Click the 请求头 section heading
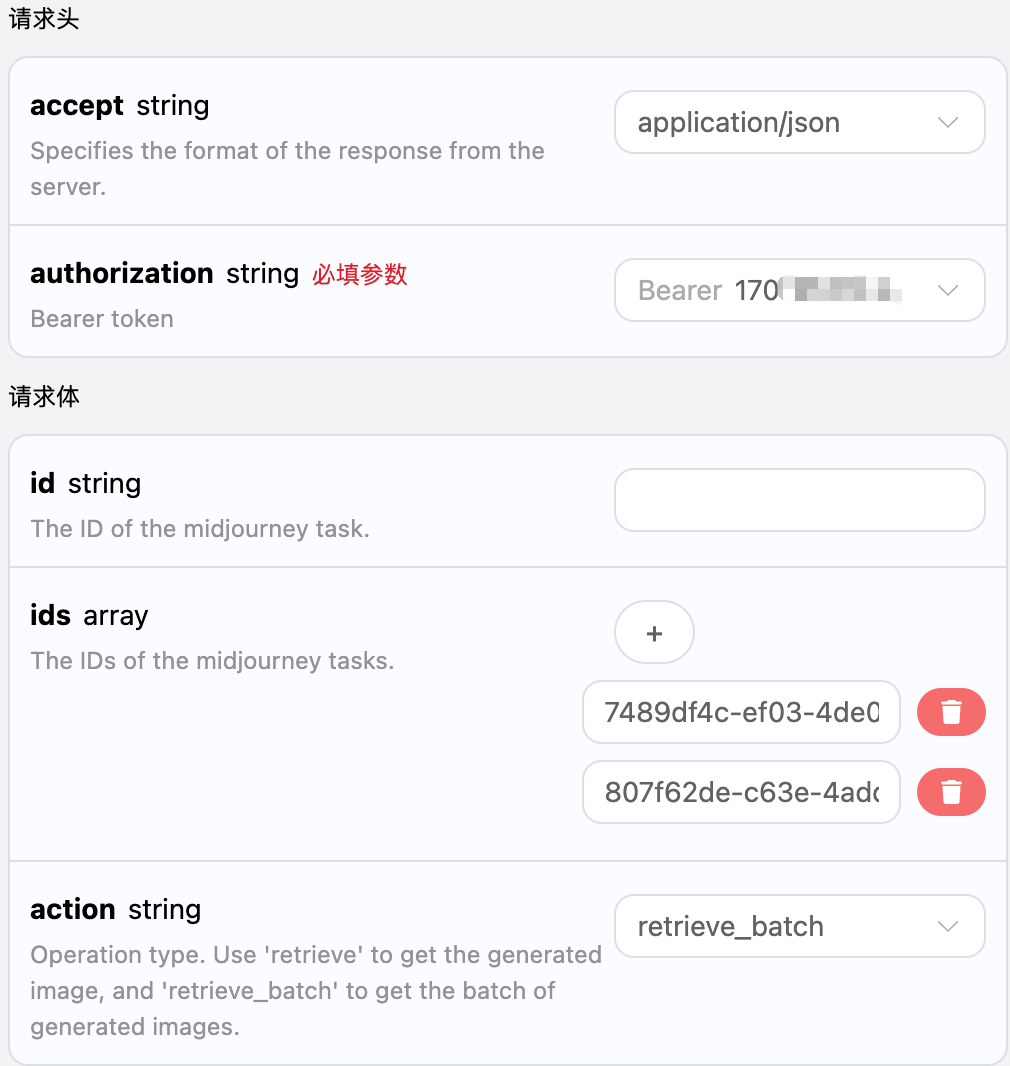The image size is (1010, 1066). pyautogui.click(x=44, y=21)
